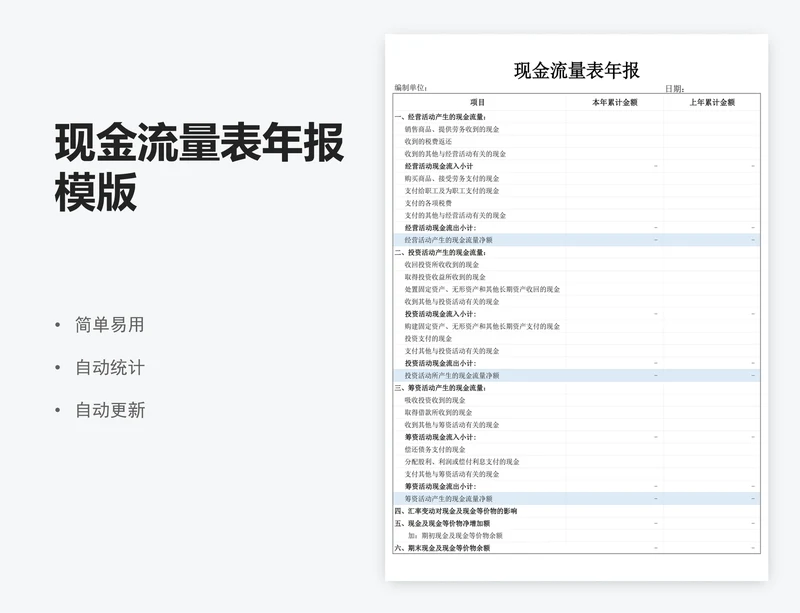
Task: Click row '加:期初现金及现金等价物余额'
Action: [x=577, y=535]
